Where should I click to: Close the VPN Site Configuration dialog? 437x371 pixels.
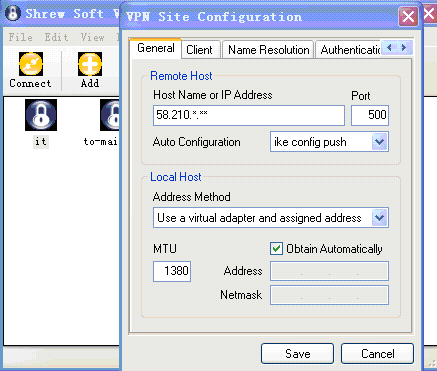(x=408, y=16)
